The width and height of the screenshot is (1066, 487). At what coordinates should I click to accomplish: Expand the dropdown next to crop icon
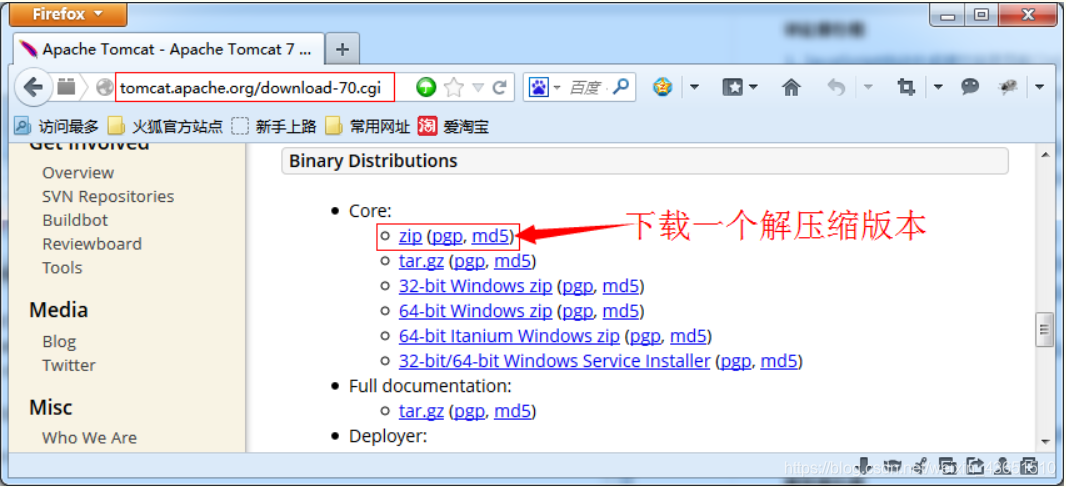coord(938,86)
